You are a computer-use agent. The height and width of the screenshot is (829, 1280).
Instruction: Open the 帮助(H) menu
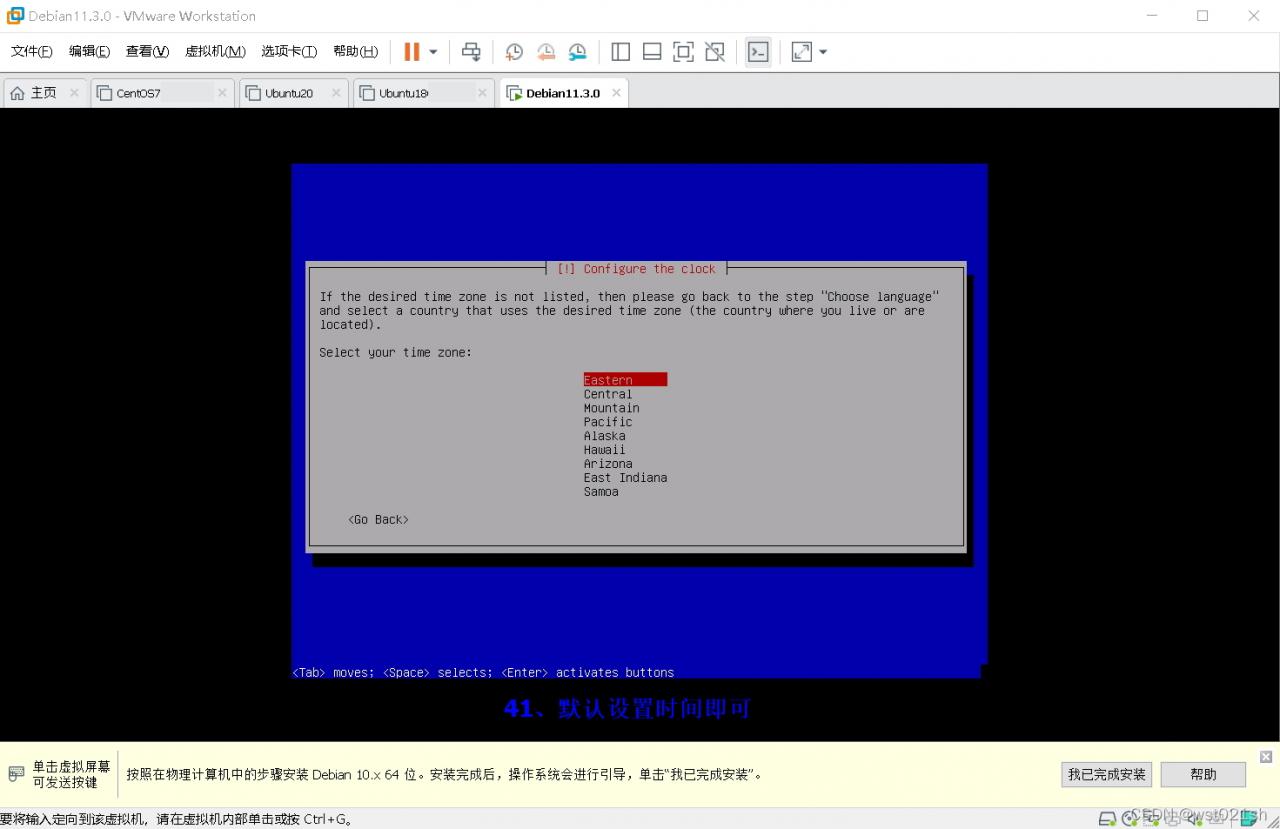point(355,52)
